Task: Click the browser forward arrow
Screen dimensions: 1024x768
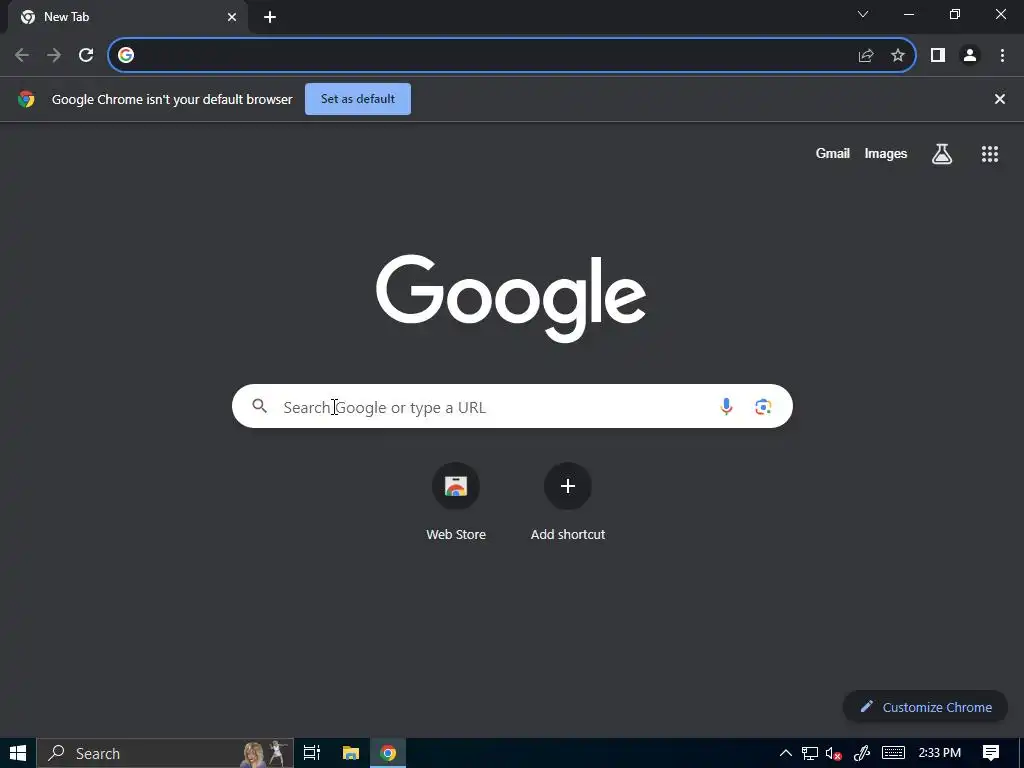Action: (x=54, y=55)
